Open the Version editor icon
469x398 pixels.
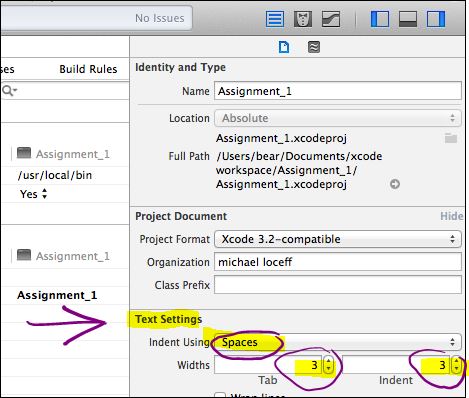pos(331,19)
